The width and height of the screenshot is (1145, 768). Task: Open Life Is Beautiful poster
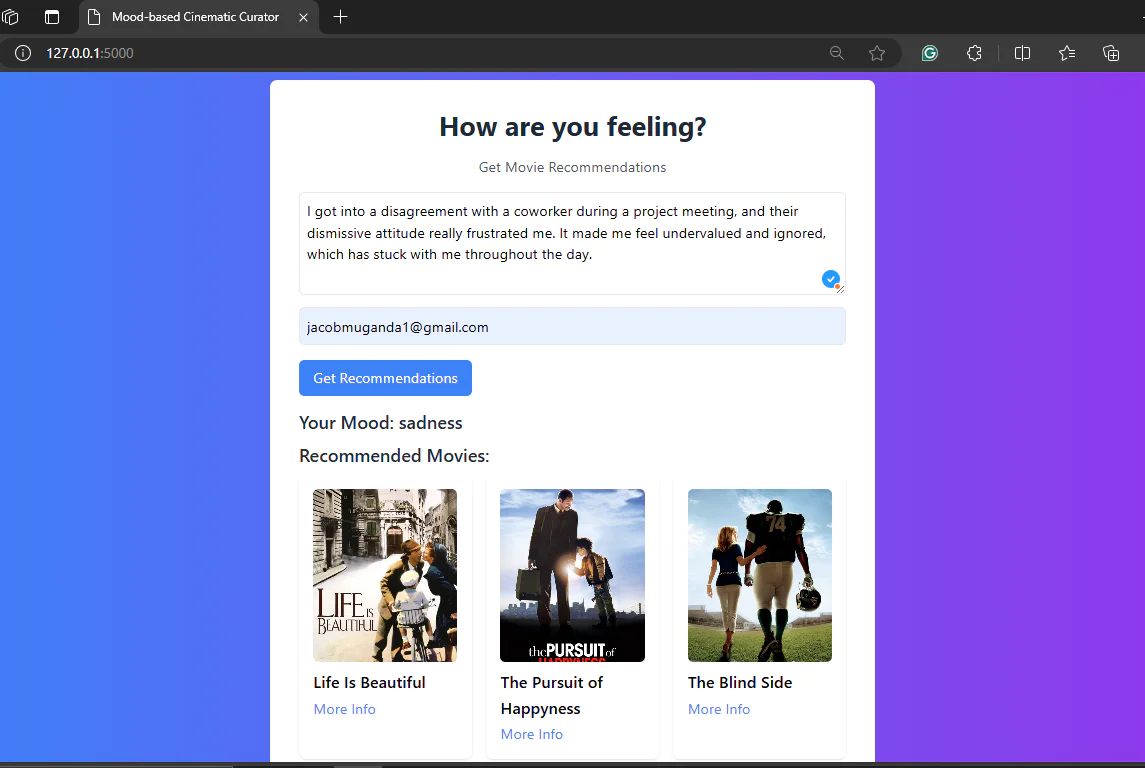[x=385, y=575]
